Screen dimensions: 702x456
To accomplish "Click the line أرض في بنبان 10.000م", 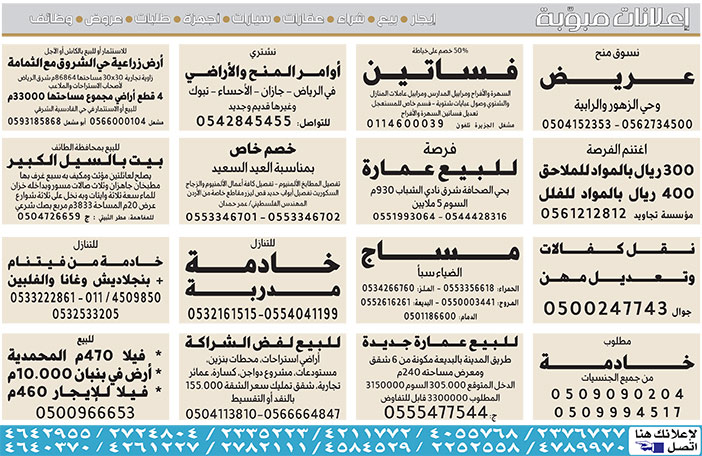I will tap(80, 374).
